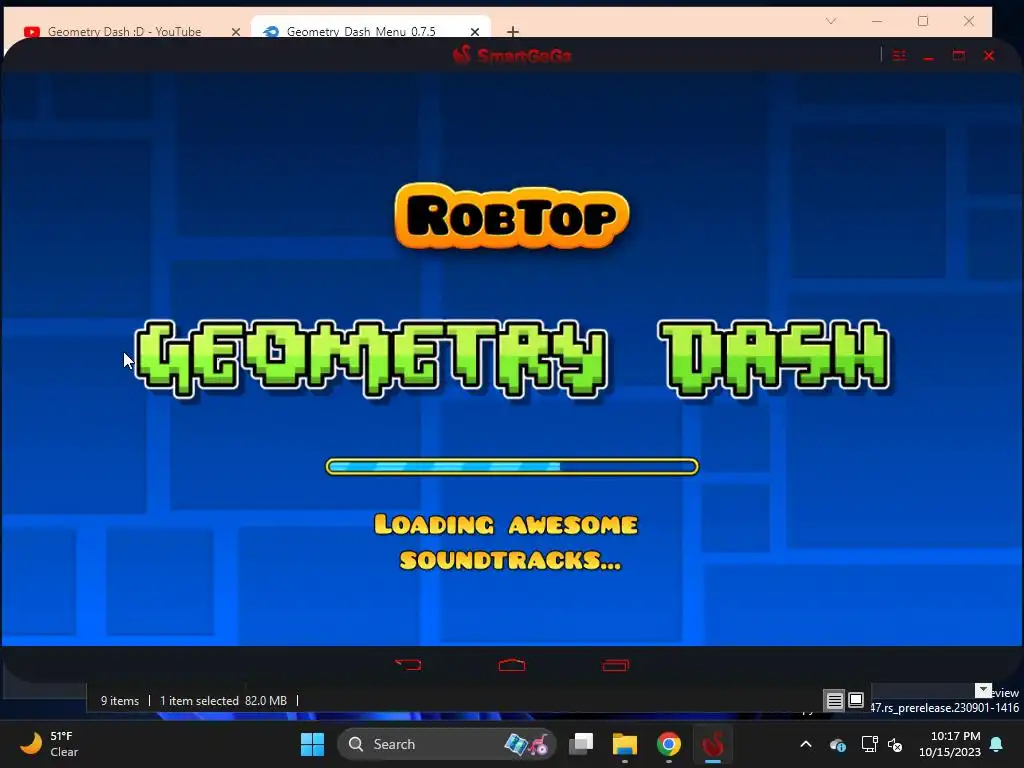Open File Explorer from the taskbar

click(x=624, y=744)
